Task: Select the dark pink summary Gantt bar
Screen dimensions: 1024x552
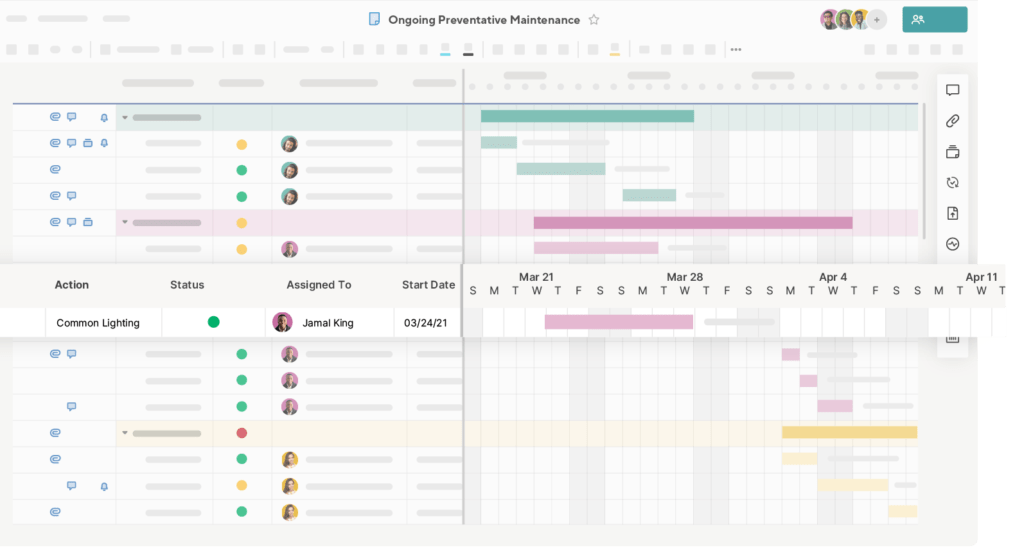Action: pos(693,223)
